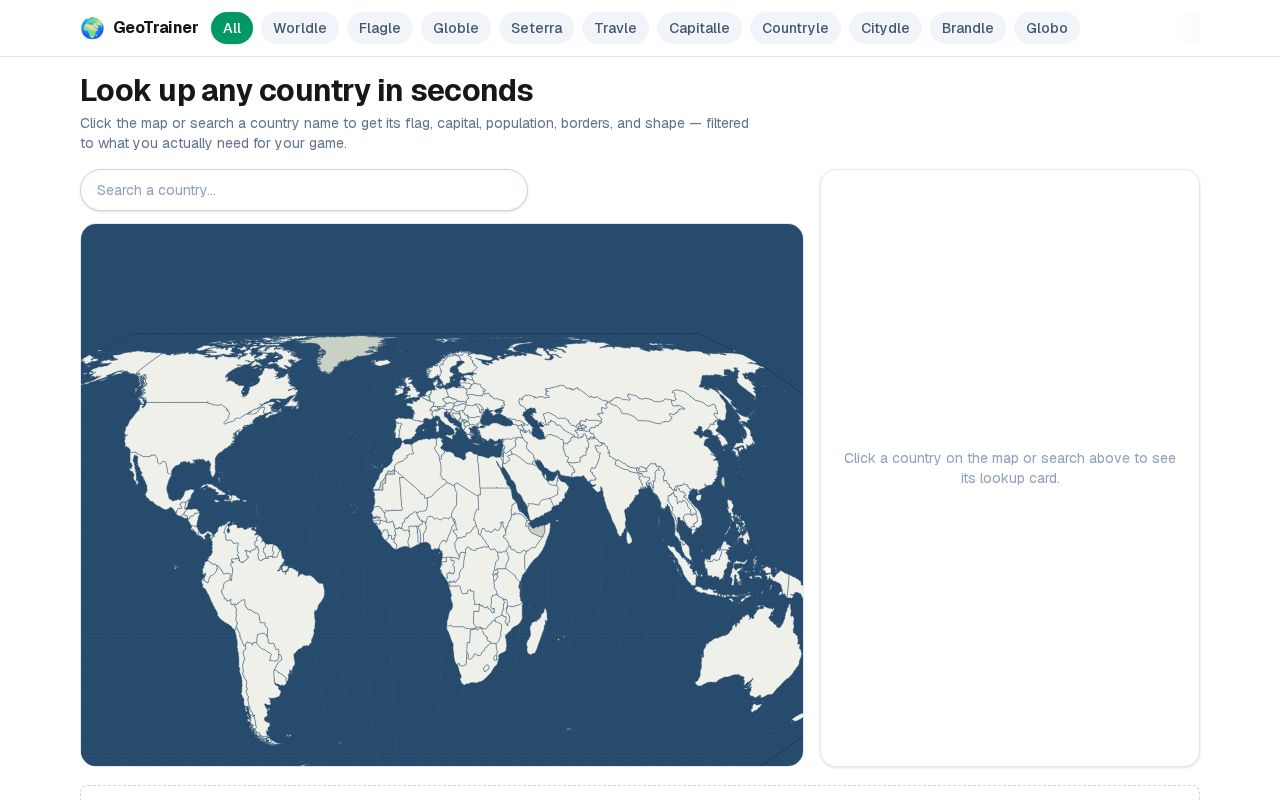The image size is (1280, 800).
Task: Click the GeoTrainer globe logo icon
Action: click(x=92, y=28)
